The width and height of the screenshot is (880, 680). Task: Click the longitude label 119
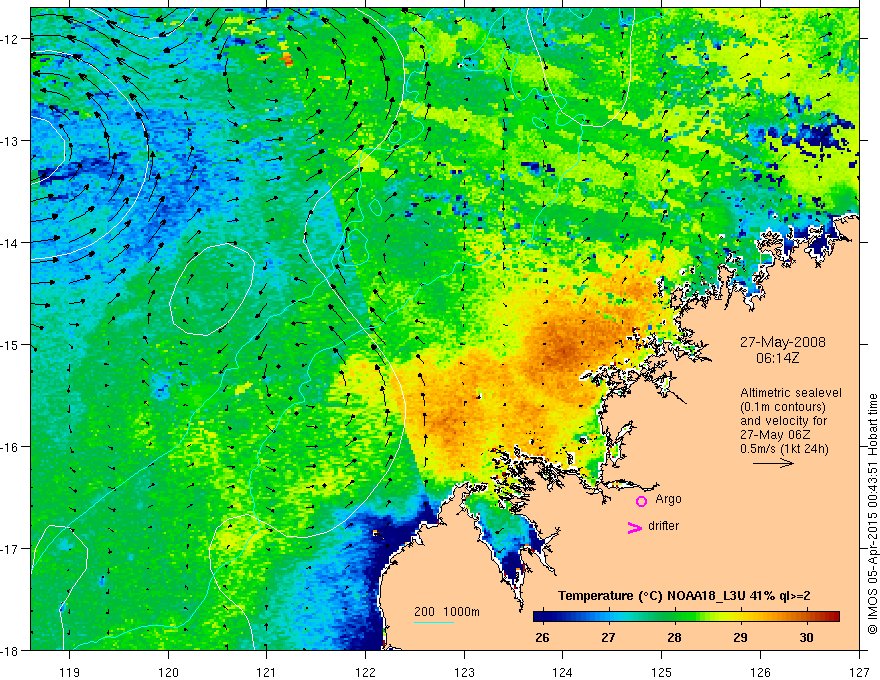(x=70, y=673)
